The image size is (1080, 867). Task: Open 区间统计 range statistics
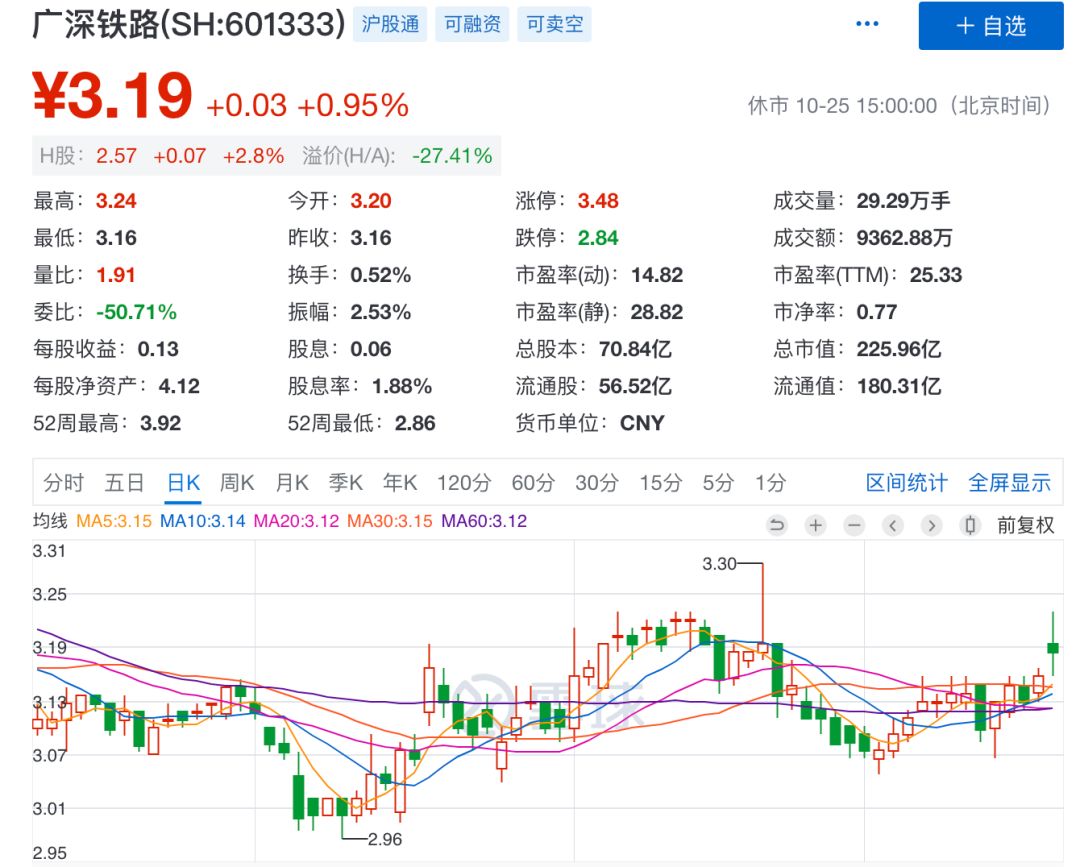(906, 483)
